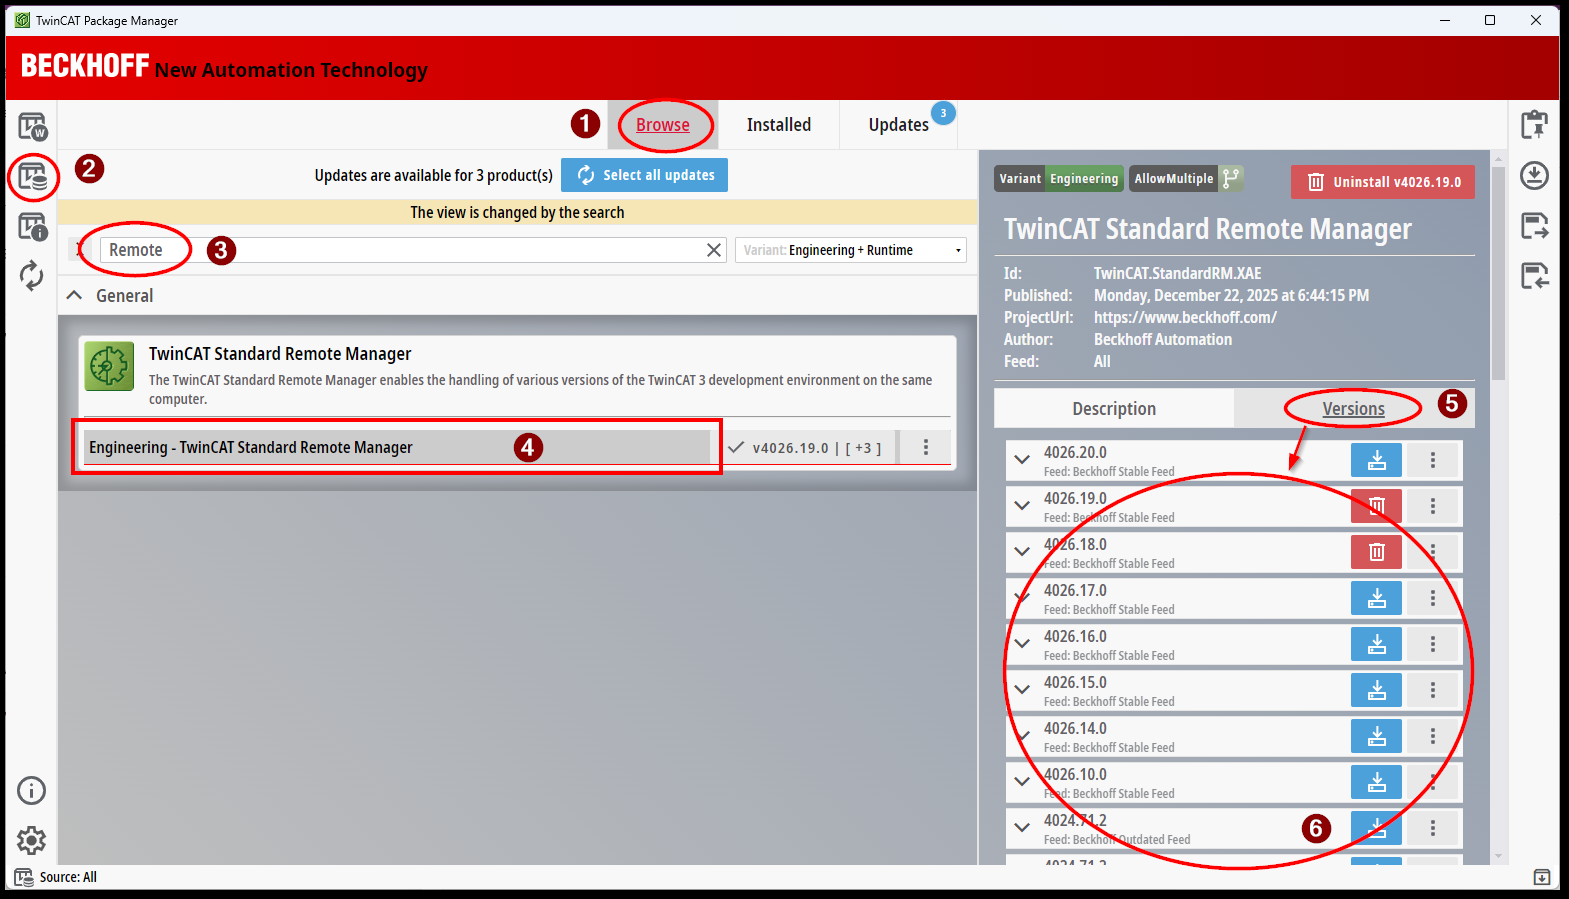
Task: Switch to the Installed tab
Action: click(x=778, y=125)
